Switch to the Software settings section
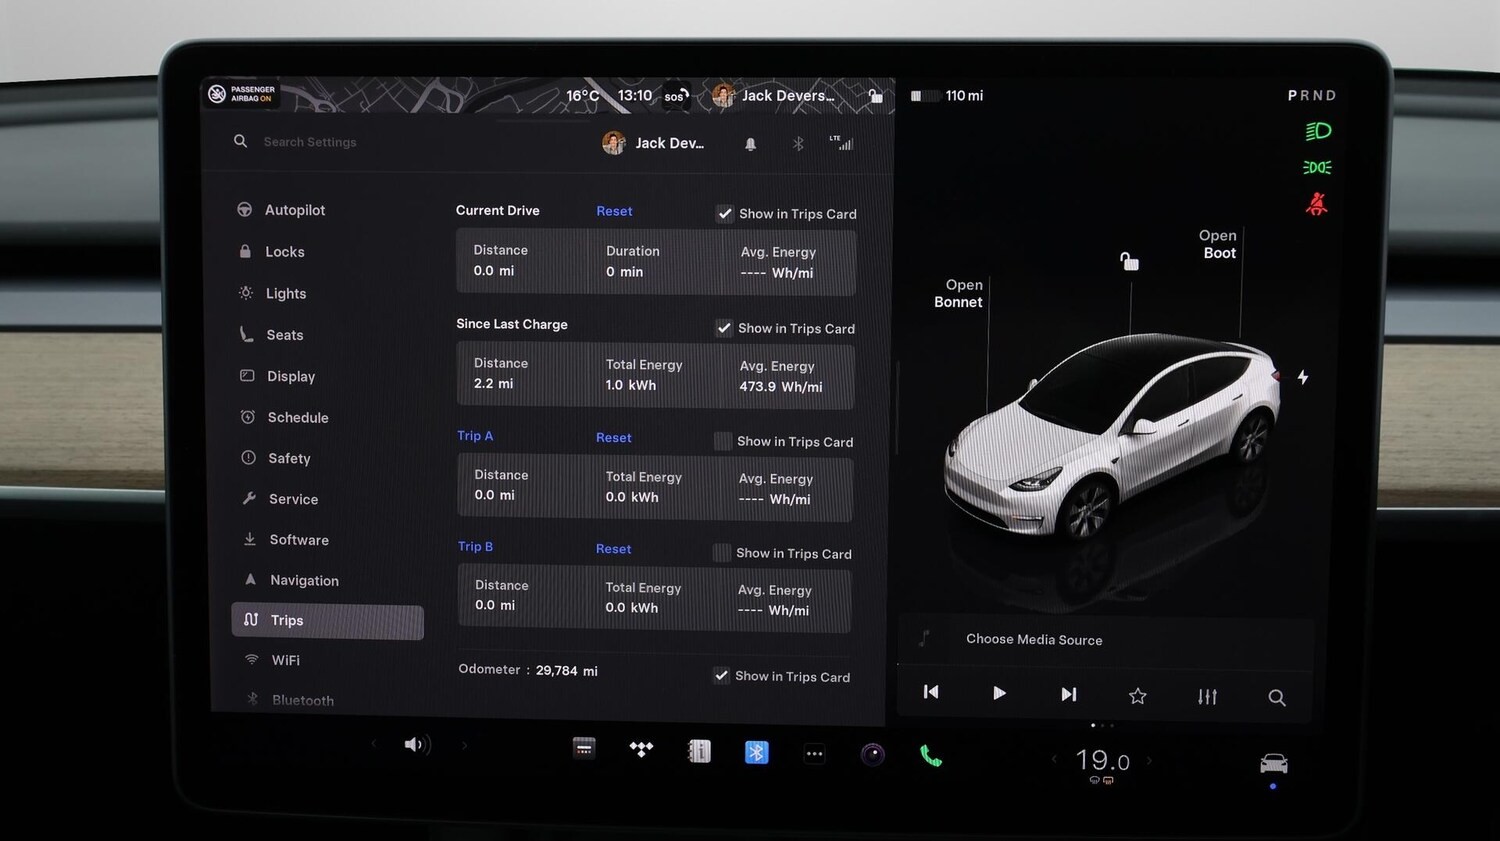 [299, 539]
